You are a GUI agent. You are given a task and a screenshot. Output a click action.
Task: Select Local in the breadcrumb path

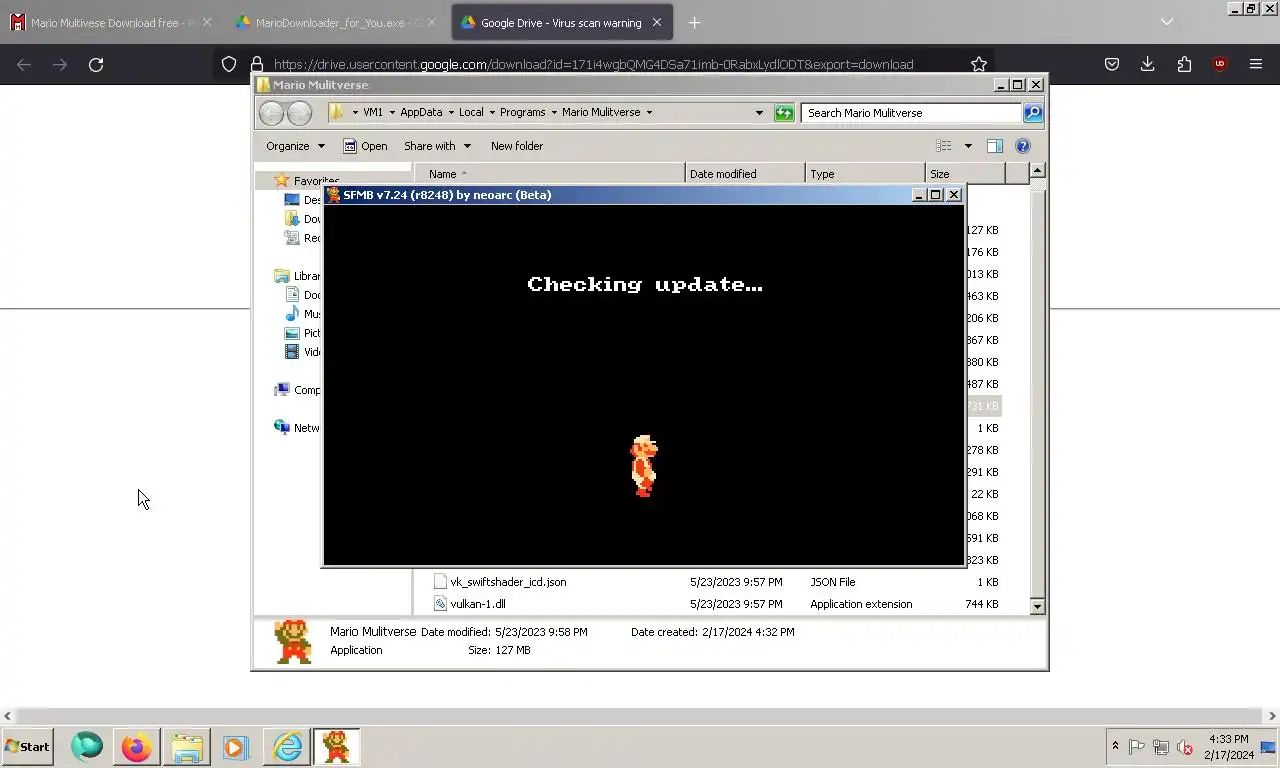pos(471,112)
